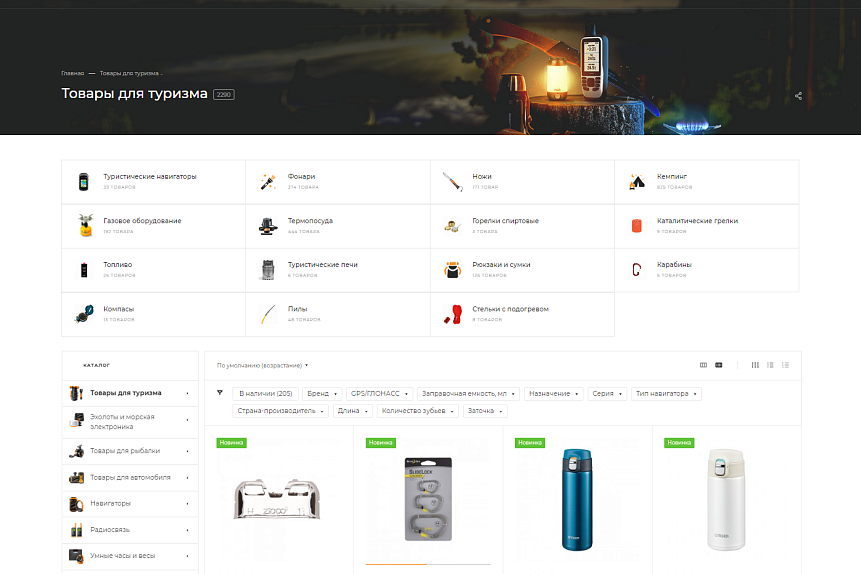Click the knife icon for Ножи
This screenshot has width=861, height=574.
452,181
